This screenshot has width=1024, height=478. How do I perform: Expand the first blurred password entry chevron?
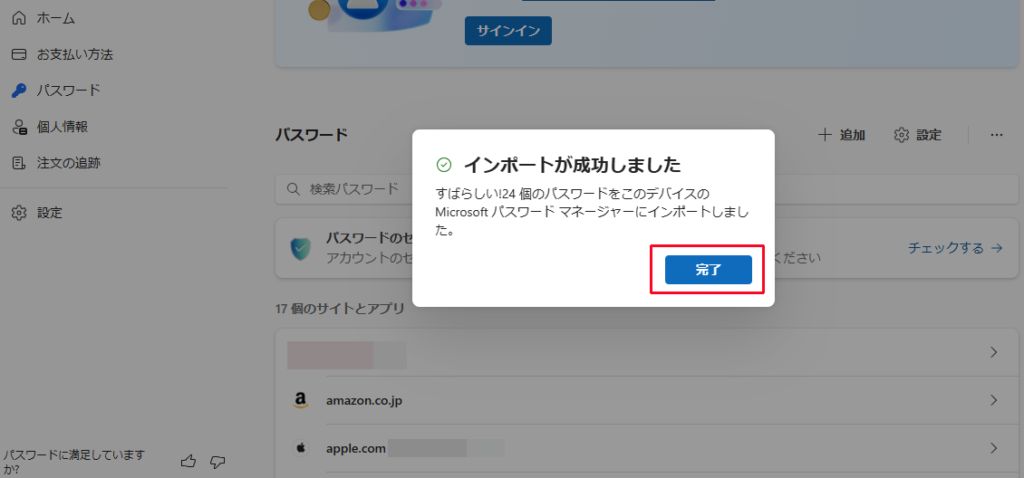click(x=994, y=352)
